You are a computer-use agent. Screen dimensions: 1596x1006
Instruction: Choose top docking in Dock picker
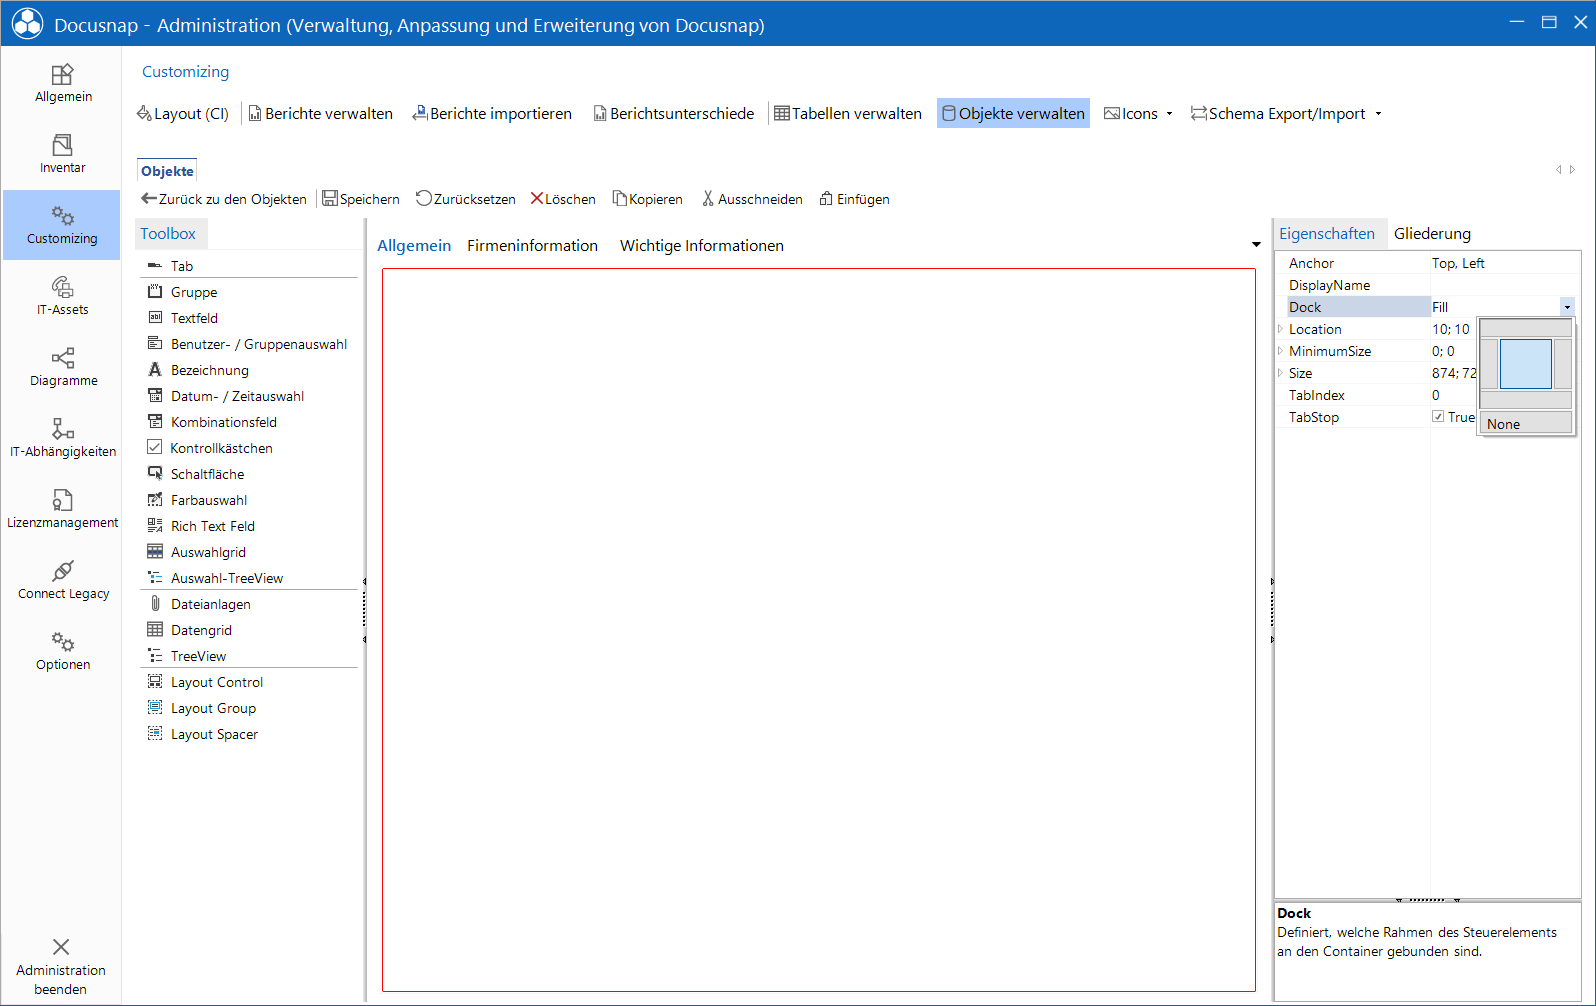tap(1525, 328)
